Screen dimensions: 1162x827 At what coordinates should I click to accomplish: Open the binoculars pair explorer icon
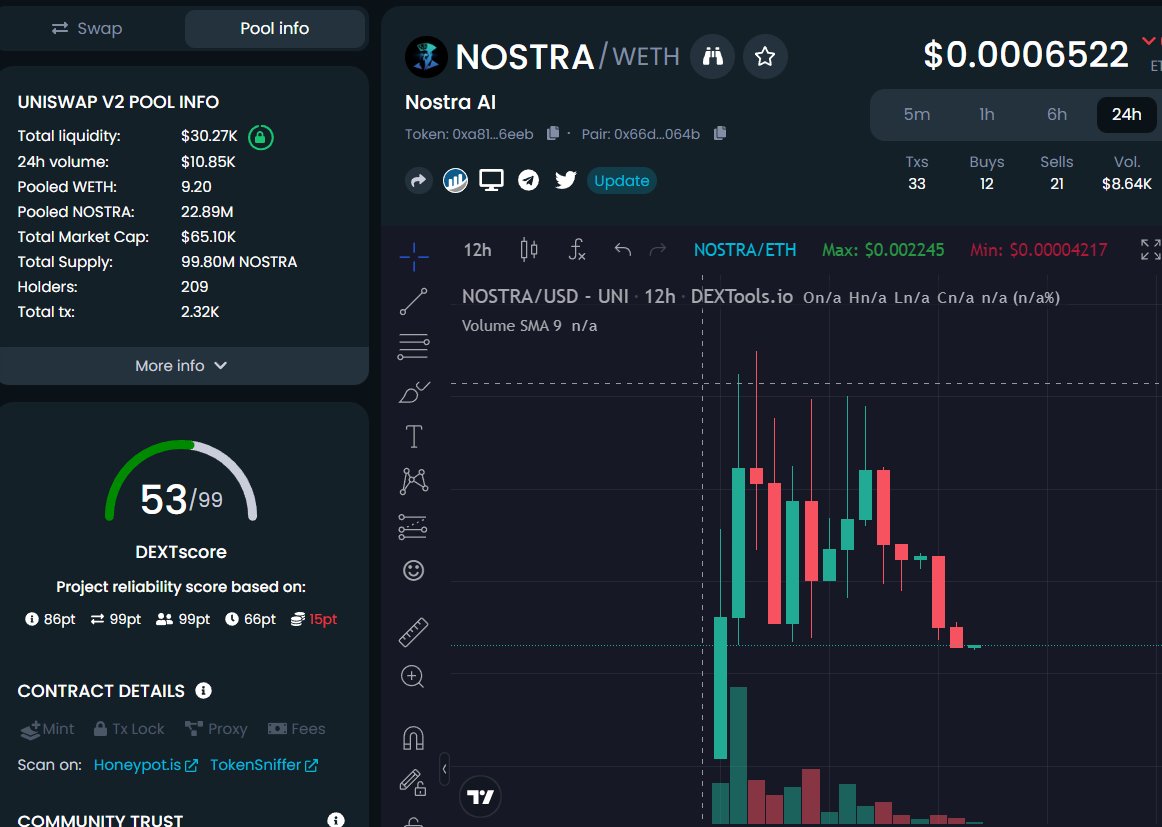712,56
